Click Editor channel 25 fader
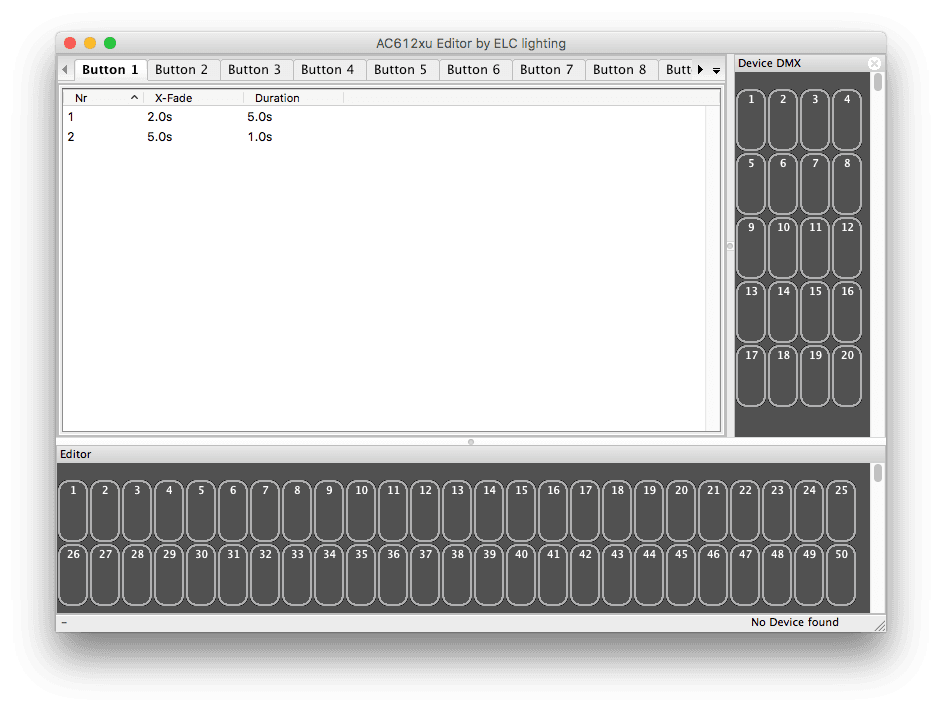Screen dimensions: 942x712 [x=841, y=511]
